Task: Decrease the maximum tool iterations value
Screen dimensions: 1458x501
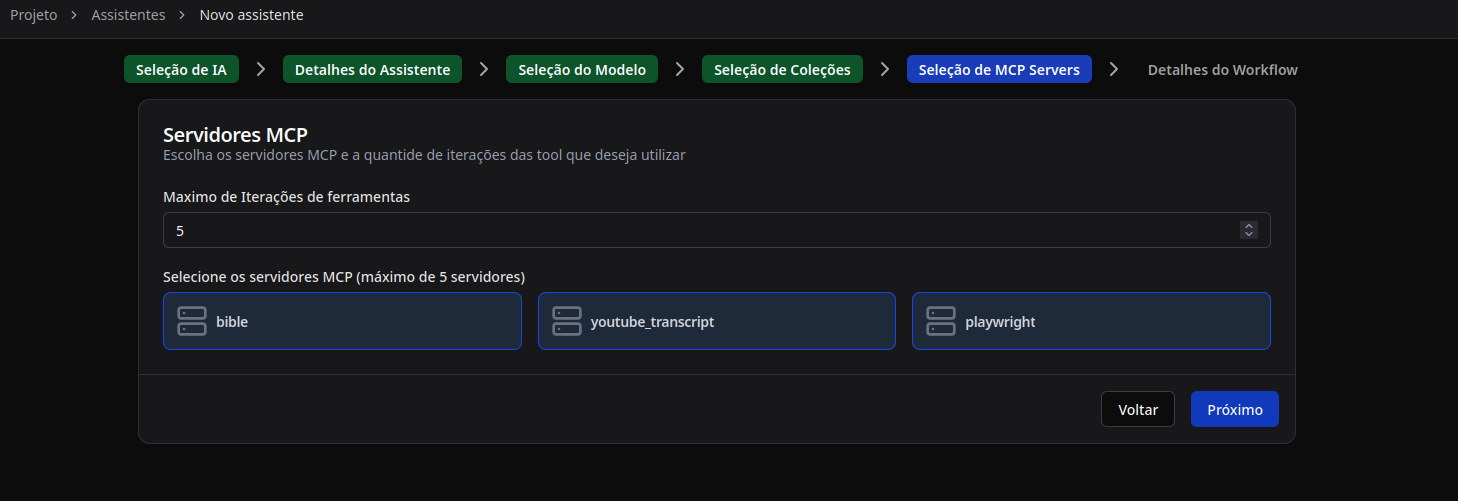Action: [x=1248, y=234]
